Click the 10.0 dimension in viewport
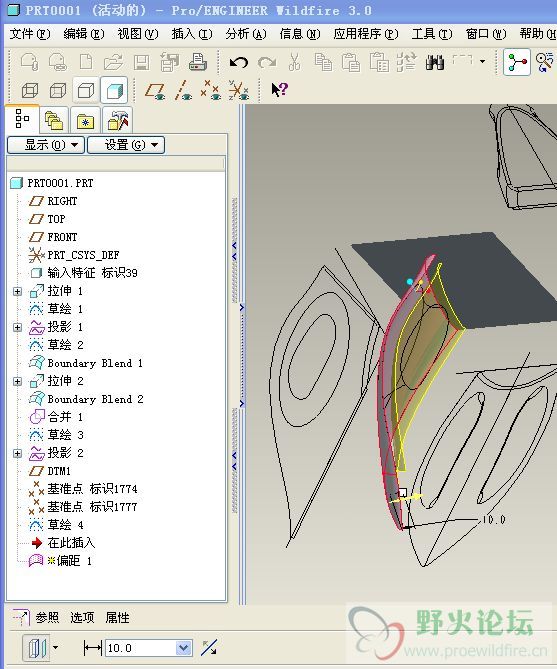Viewport: 557px width, 669px height. [494, 520]
